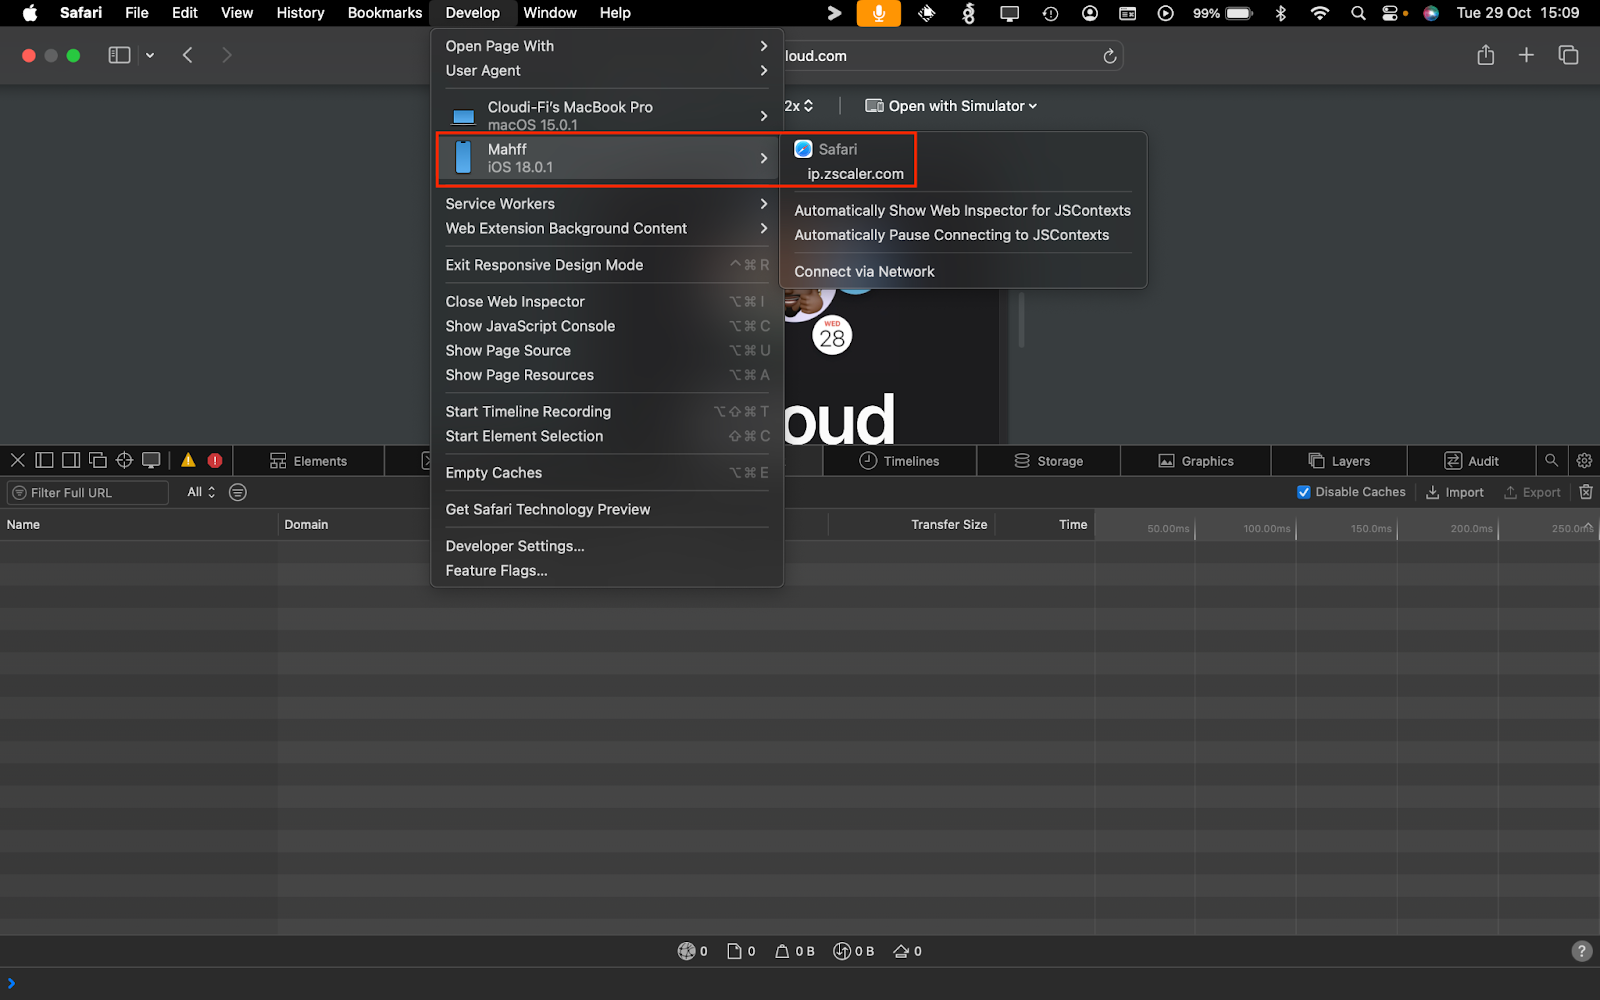Click the Filter Full URL field
This screenshot has height=1000, width=1600.
tap(88, 493)
